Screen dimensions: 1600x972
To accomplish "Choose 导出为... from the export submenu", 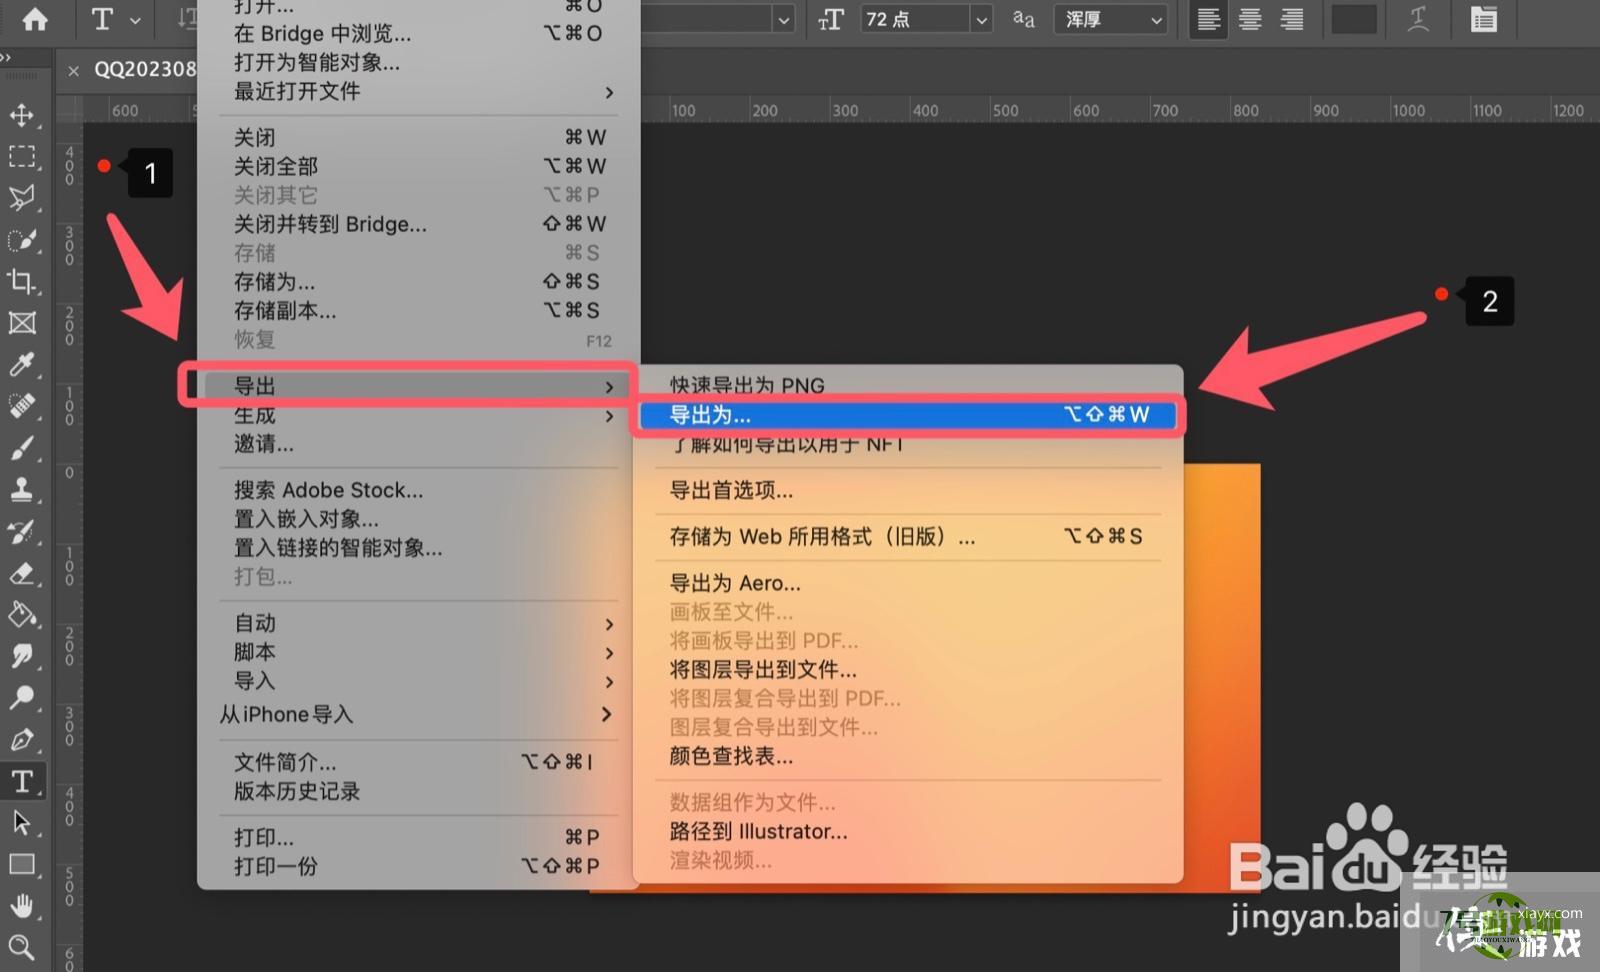I will [908, 414].
